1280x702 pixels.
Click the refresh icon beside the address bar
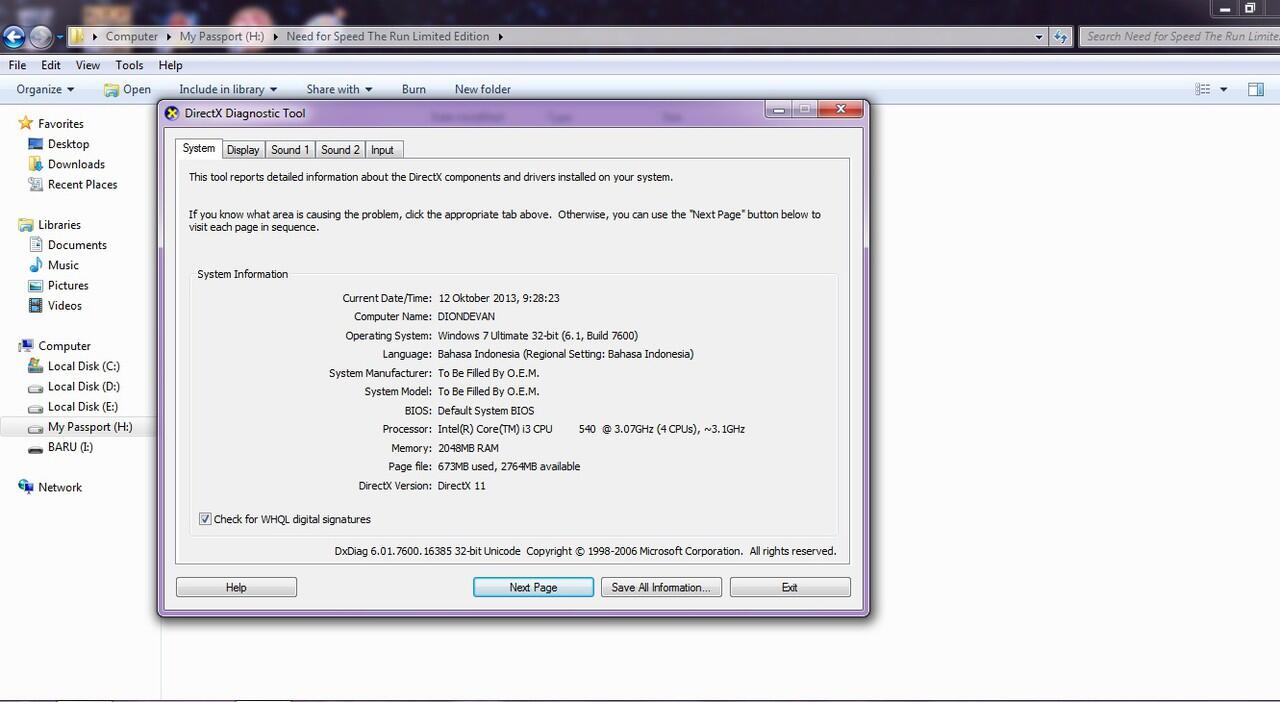coord(1061,37)
